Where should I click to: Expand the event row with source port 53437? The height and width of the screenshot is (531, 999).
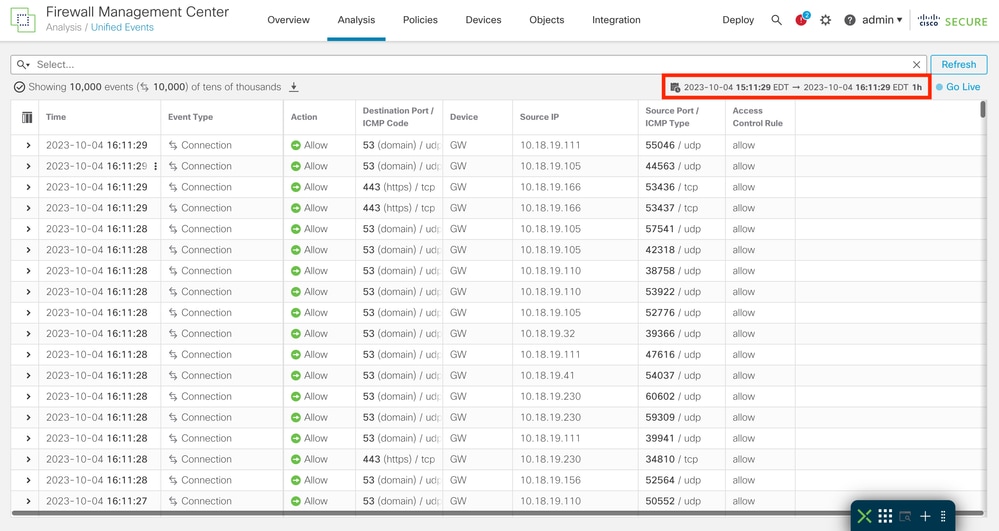(x=28, y=208)
